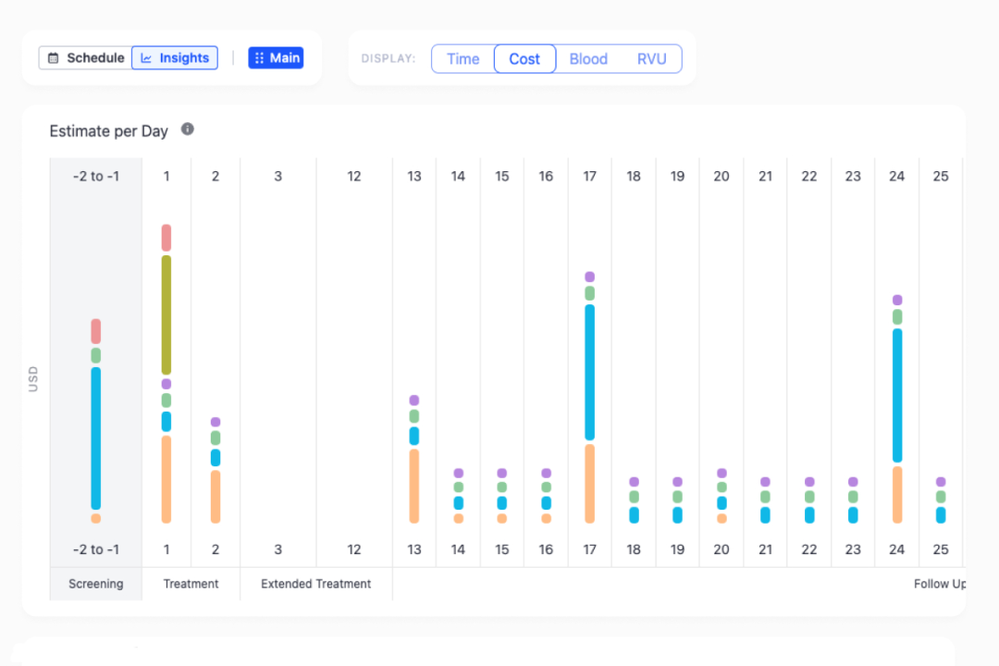Set display to Cost
This screenshot has height=666, width=999.
[524, 59]
